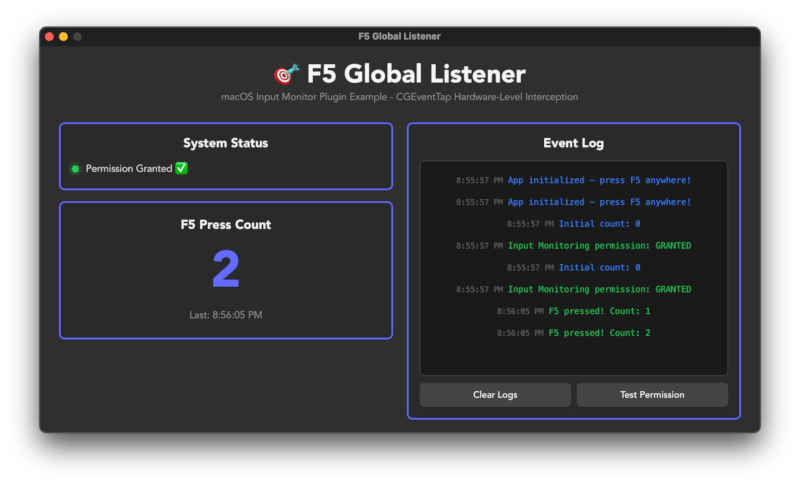Screen dimensions: 800x485
Task: Click the green status dot indicator
Action: [x=76, y=169]
